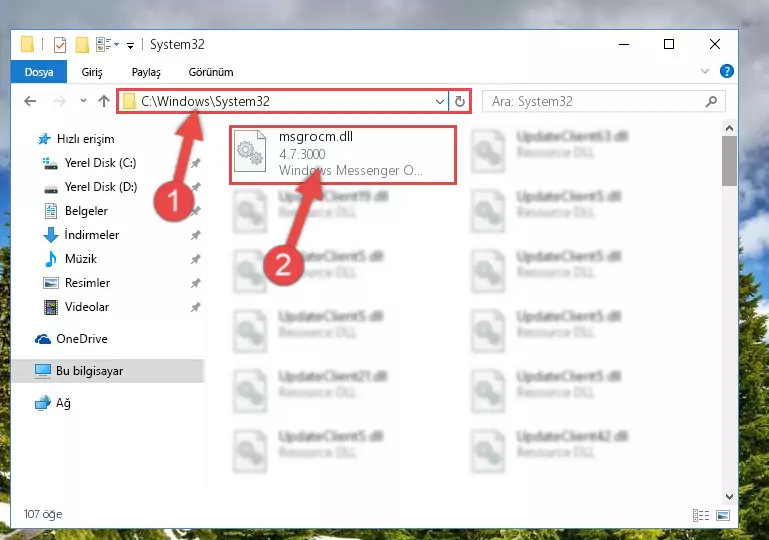Open Videolar folder in sidebar

coord(87,307)
